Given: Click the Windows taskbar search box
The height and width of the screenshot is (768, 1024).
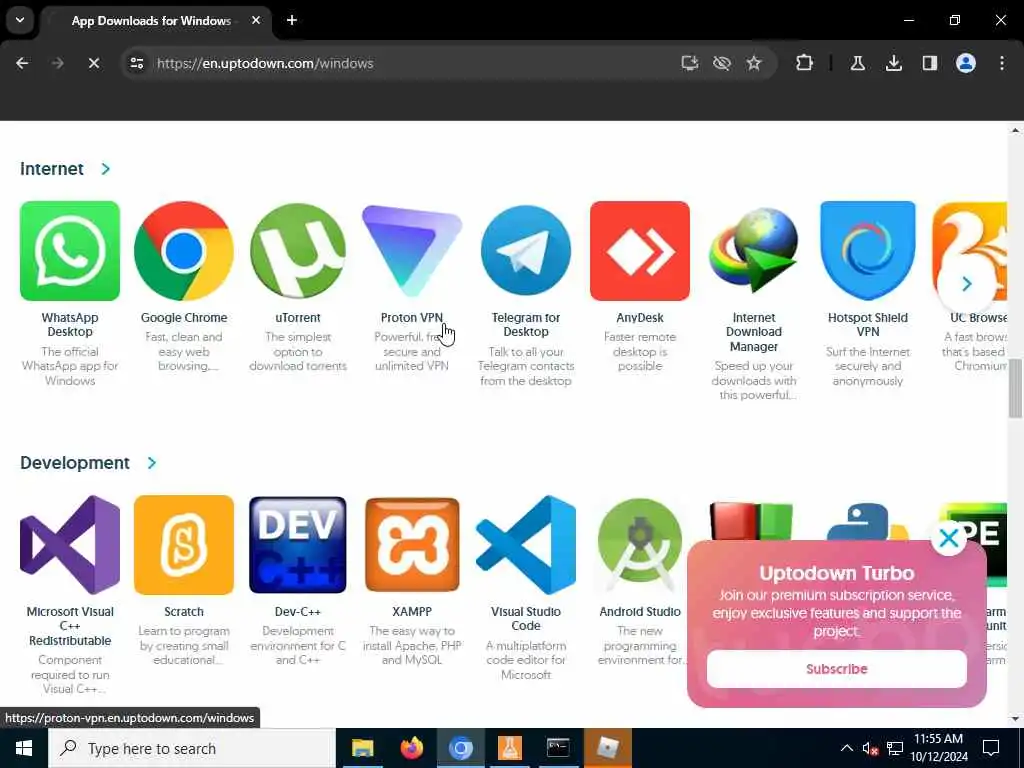Looking at the screenshot, I should coord(191,748).
